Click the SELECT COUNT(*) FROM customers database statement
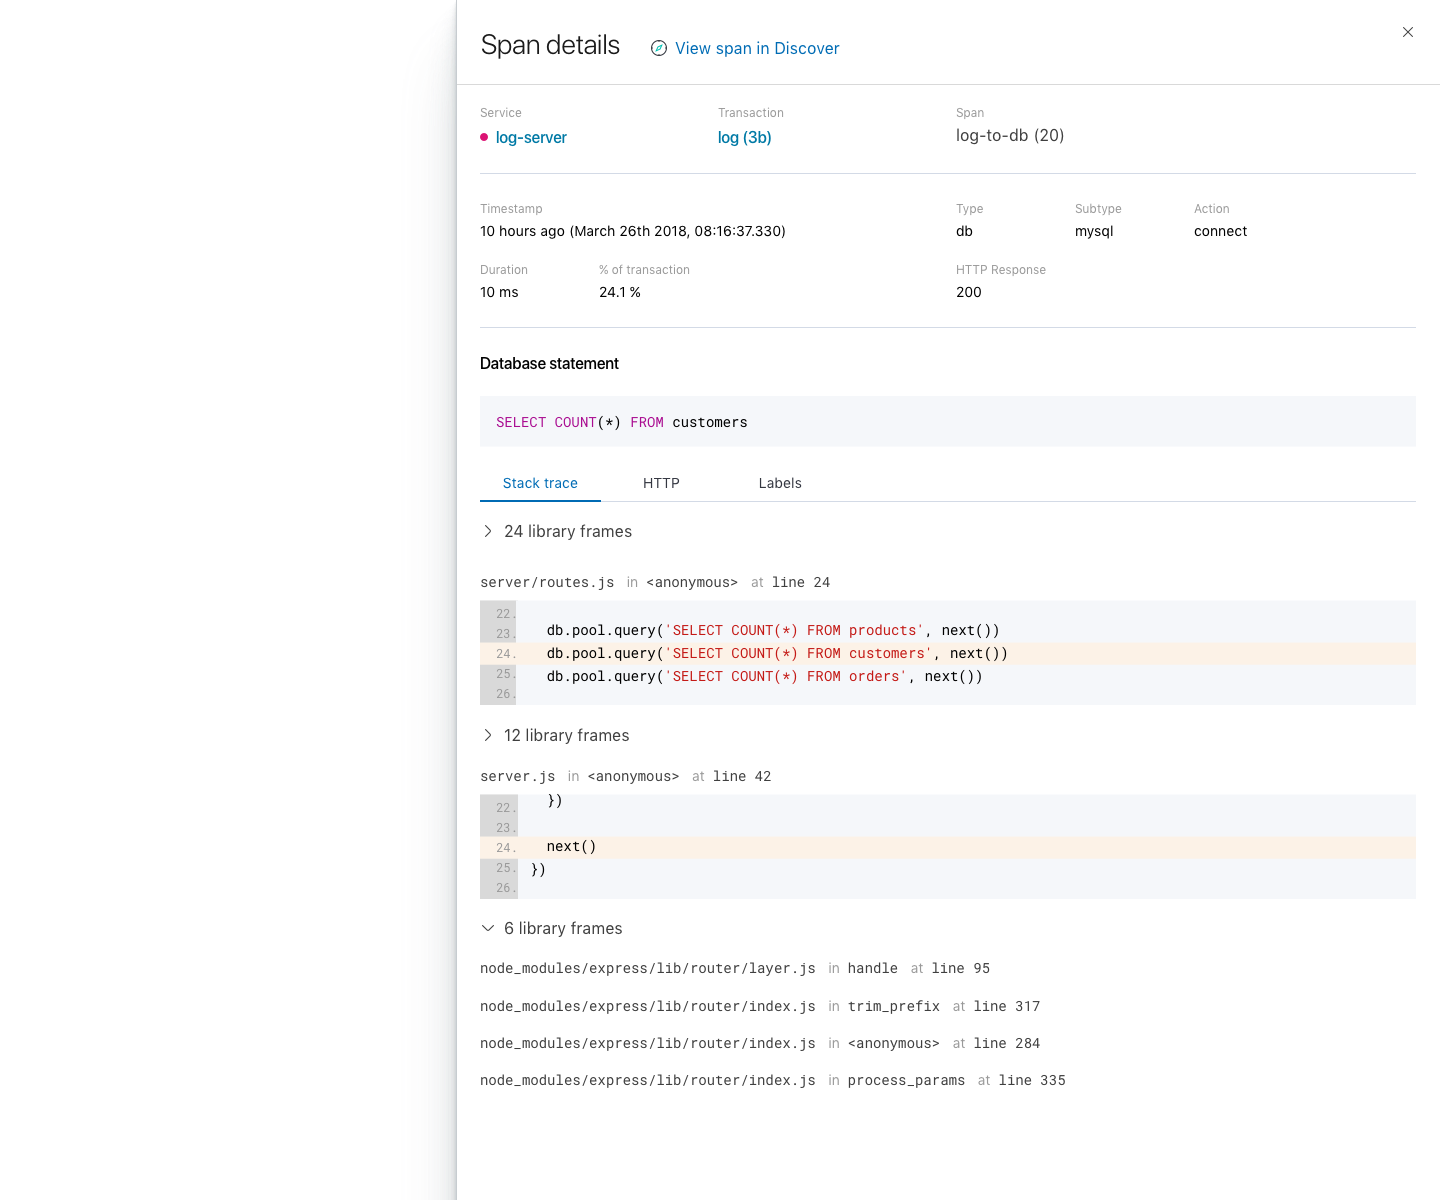The width and height of the screenshot is (1440, 1200). tap(621, 421)
